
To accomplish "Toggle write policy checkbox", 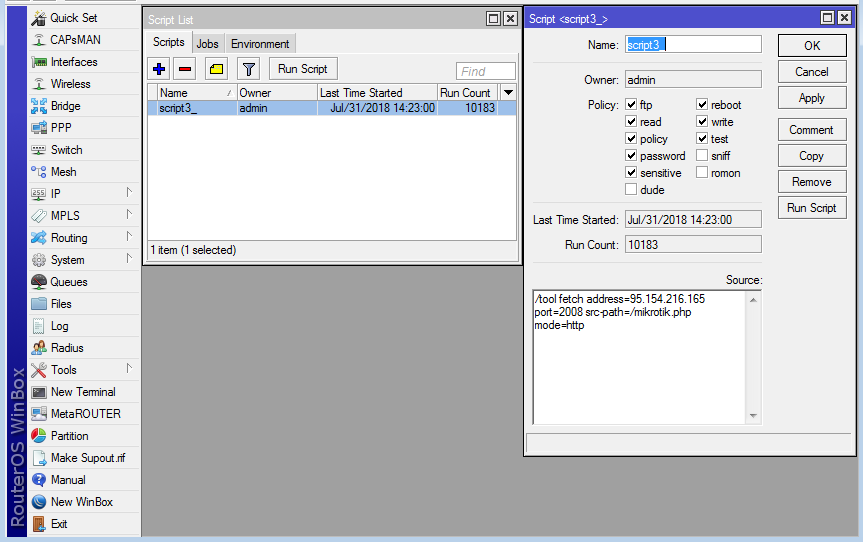I will (702, 122).
